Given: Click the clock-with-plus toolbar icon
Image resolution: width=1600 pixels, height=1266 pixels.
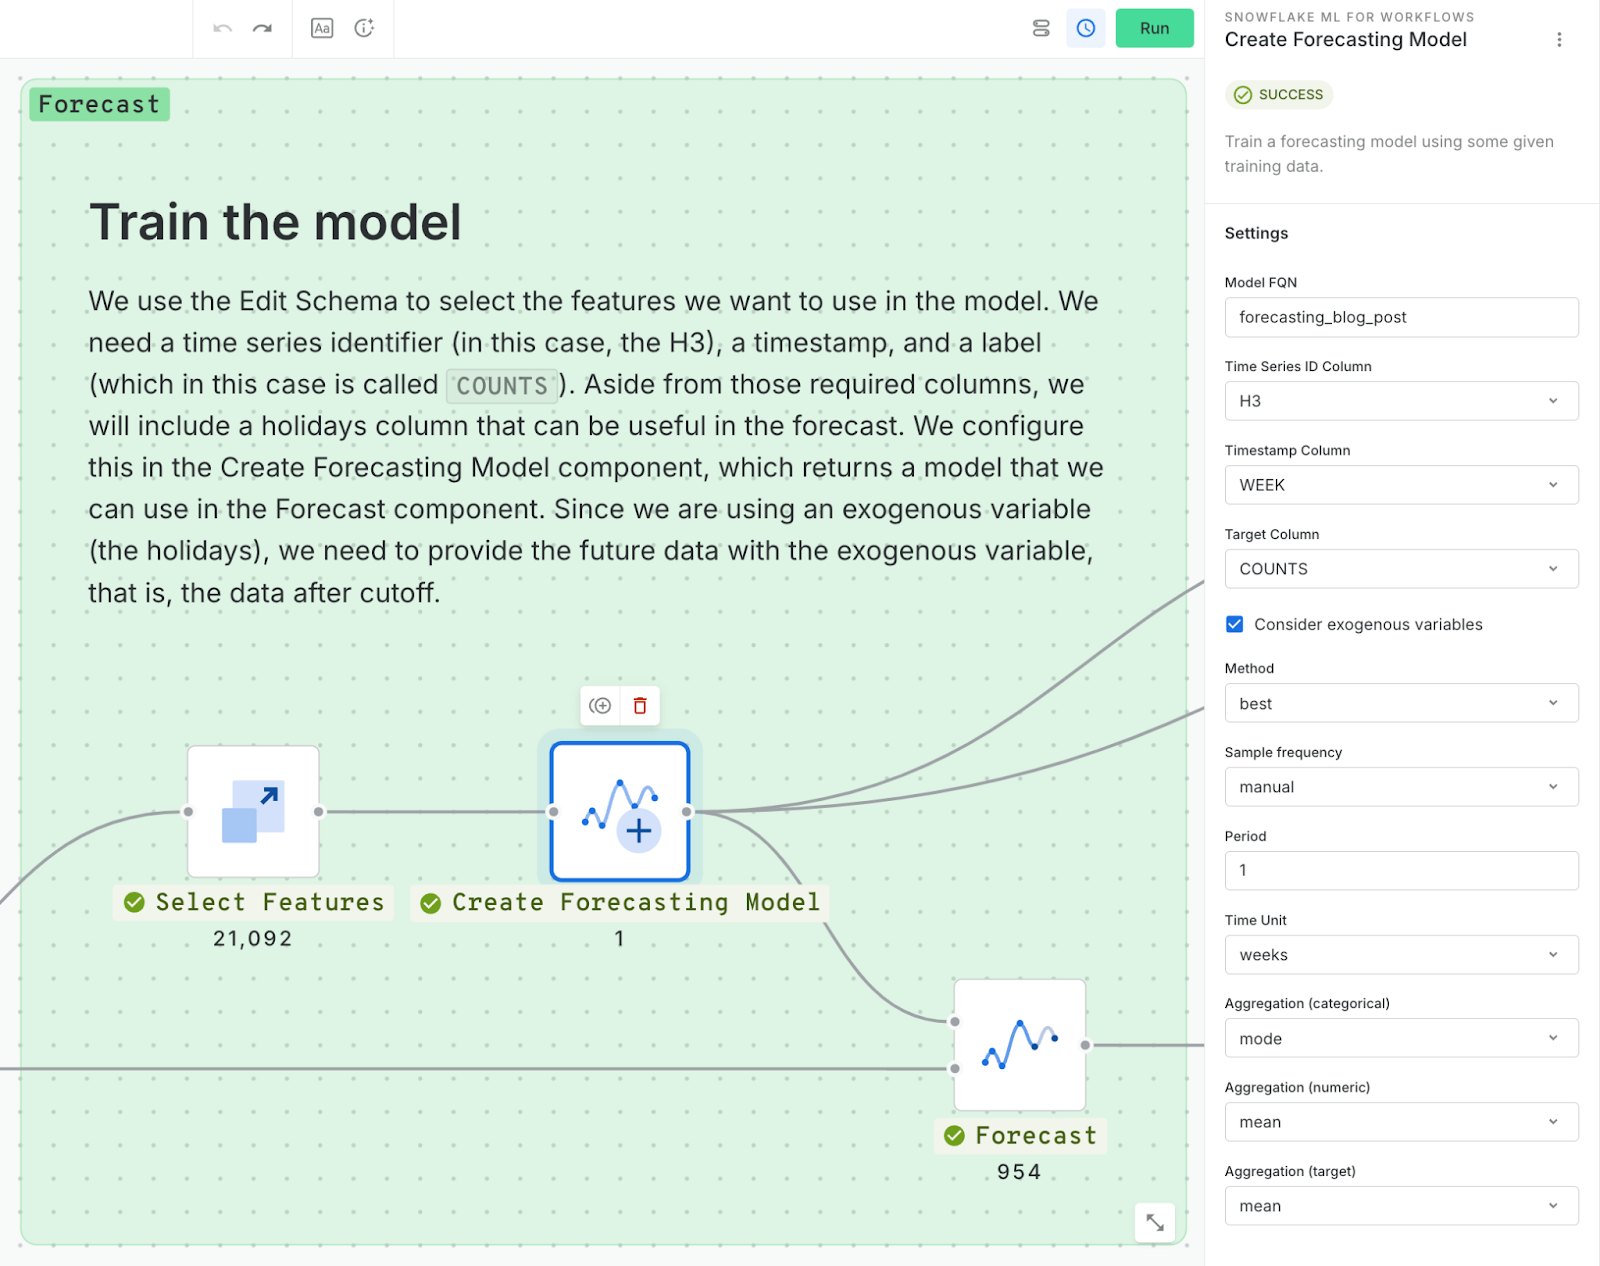Looking at the screenshot, I should click(x=364, y=29).
